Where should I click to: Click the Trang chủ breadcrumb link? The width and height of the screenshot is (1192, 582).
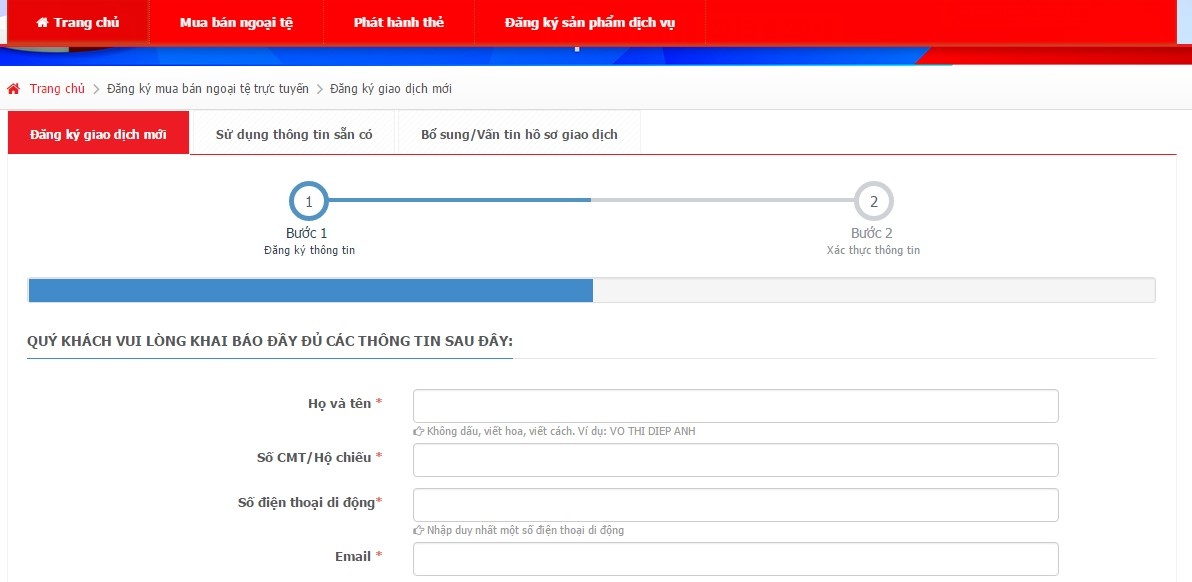coord(57,89)
